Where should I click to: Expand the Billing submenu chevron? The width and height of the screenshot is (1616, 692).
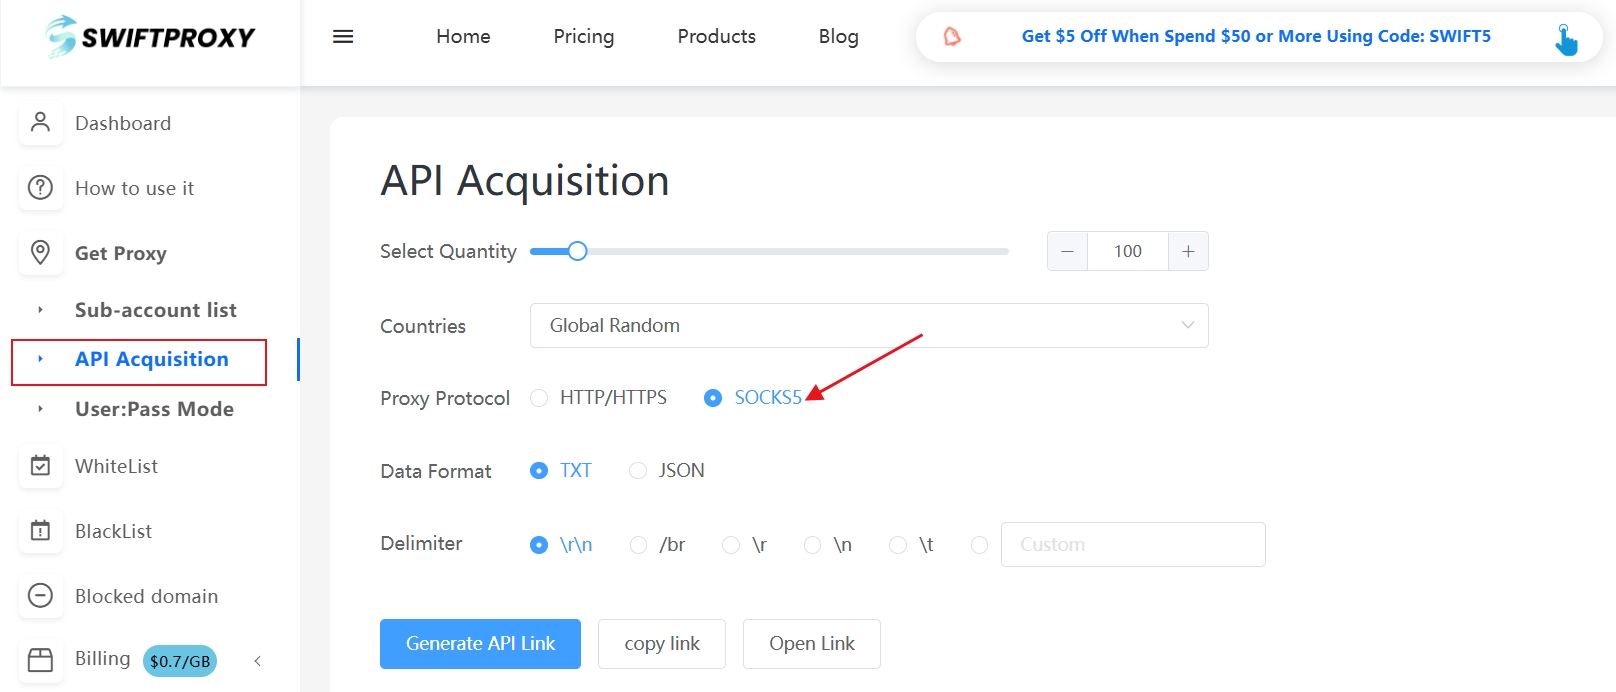point(258,661)
